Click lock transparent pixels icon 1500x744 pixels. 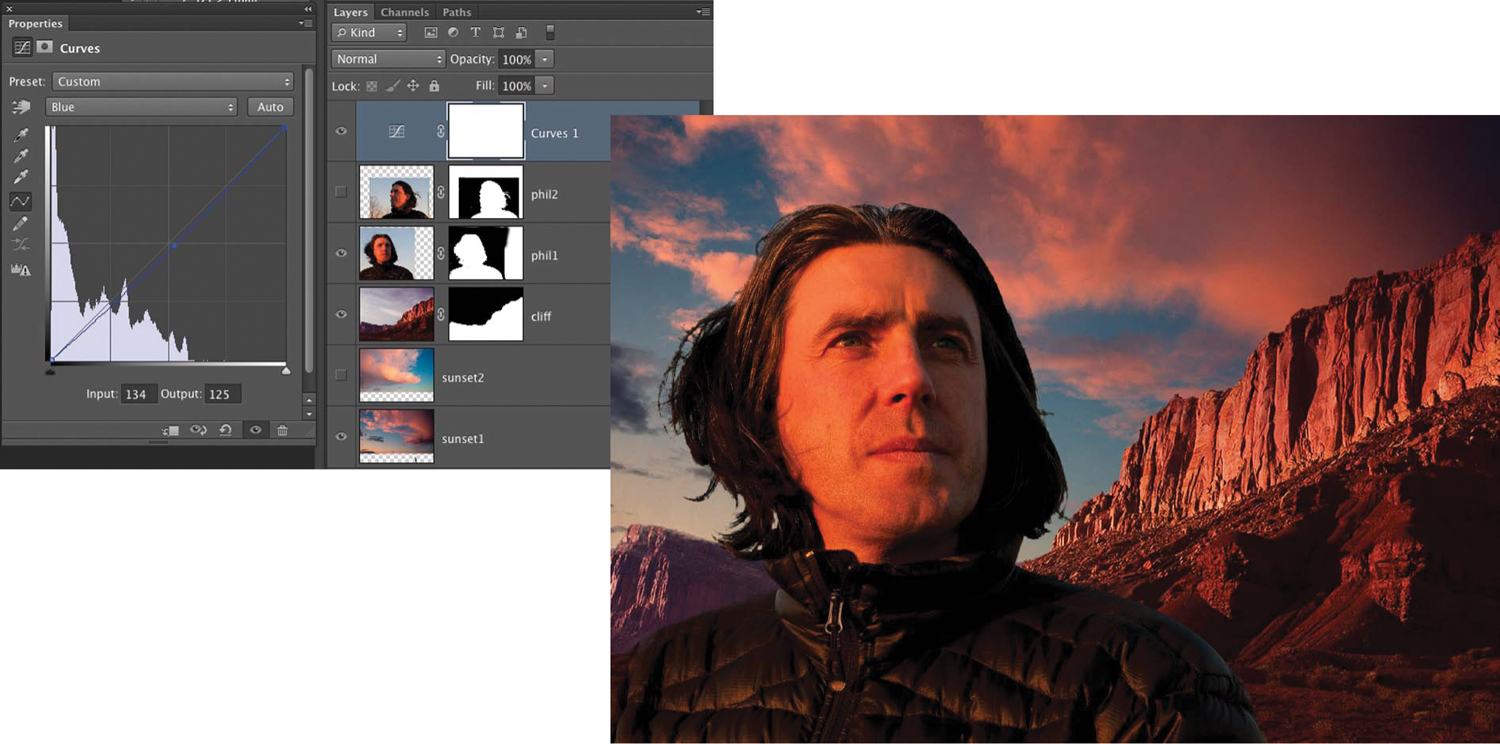click(x=372, y=87)
